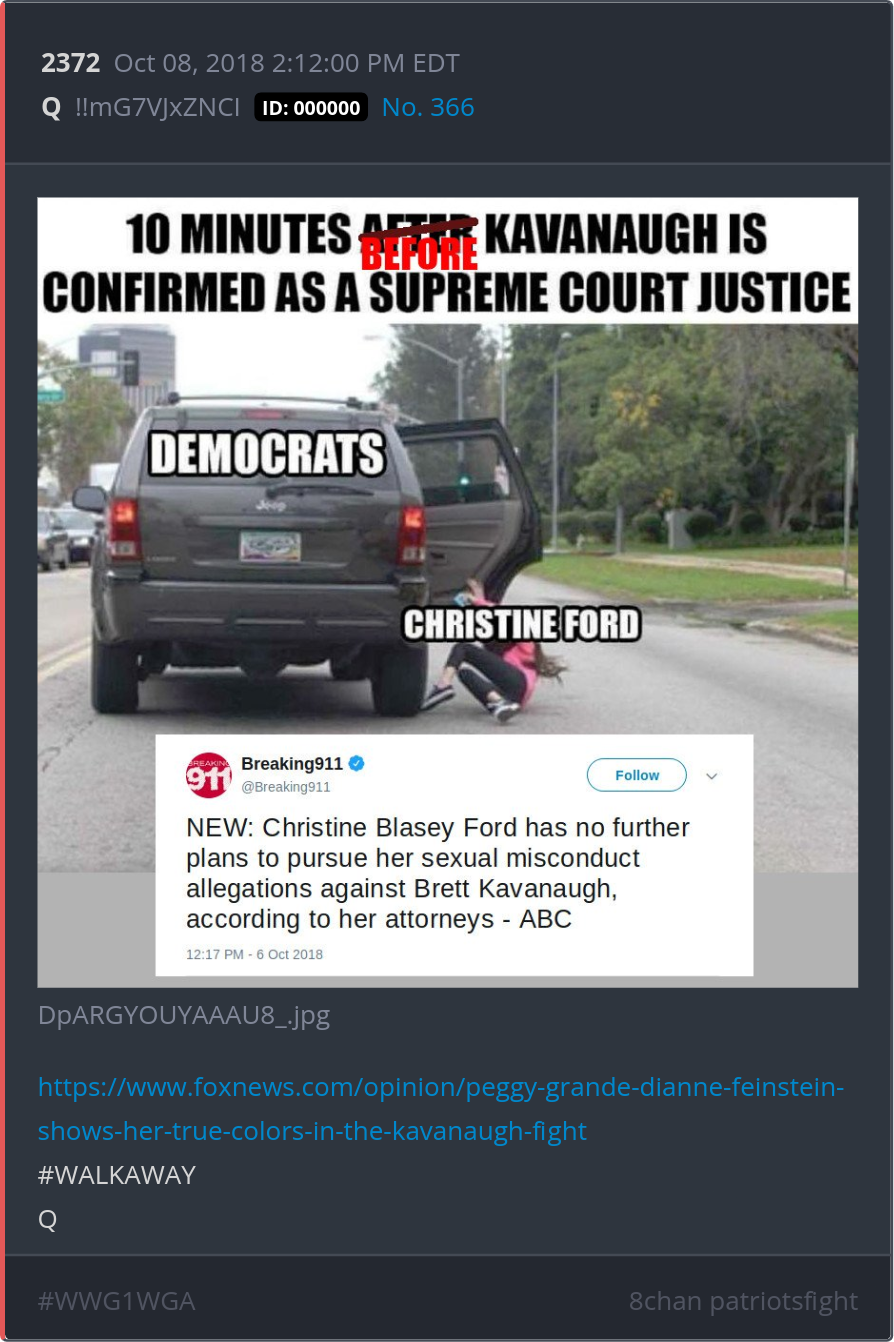
Task: Click the DEMOCRATS label on the Jeep
Action: pos(267,454)
